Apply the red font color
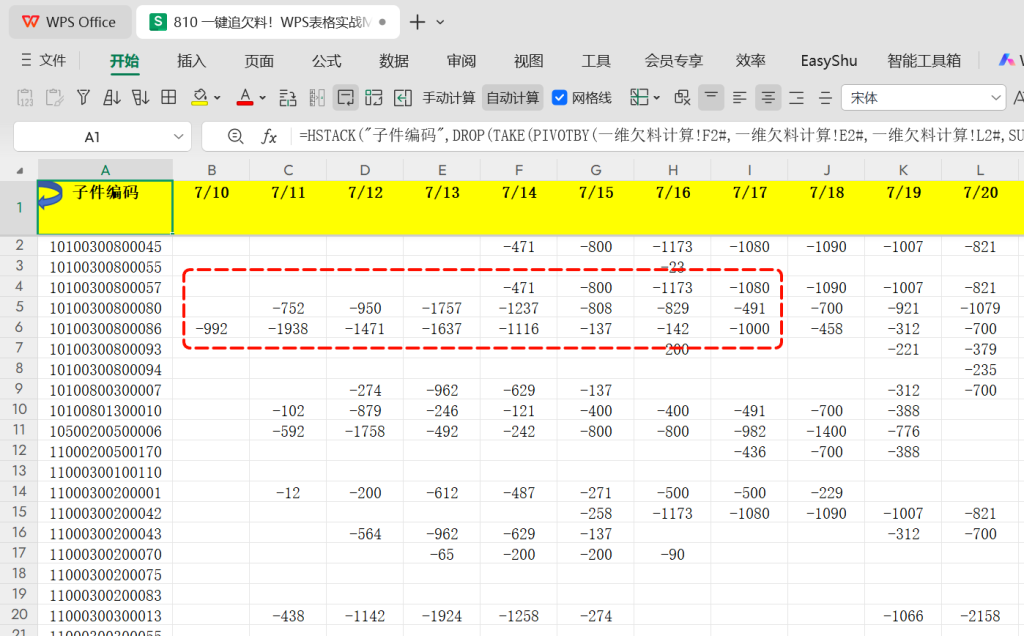 tap(245, 98)
